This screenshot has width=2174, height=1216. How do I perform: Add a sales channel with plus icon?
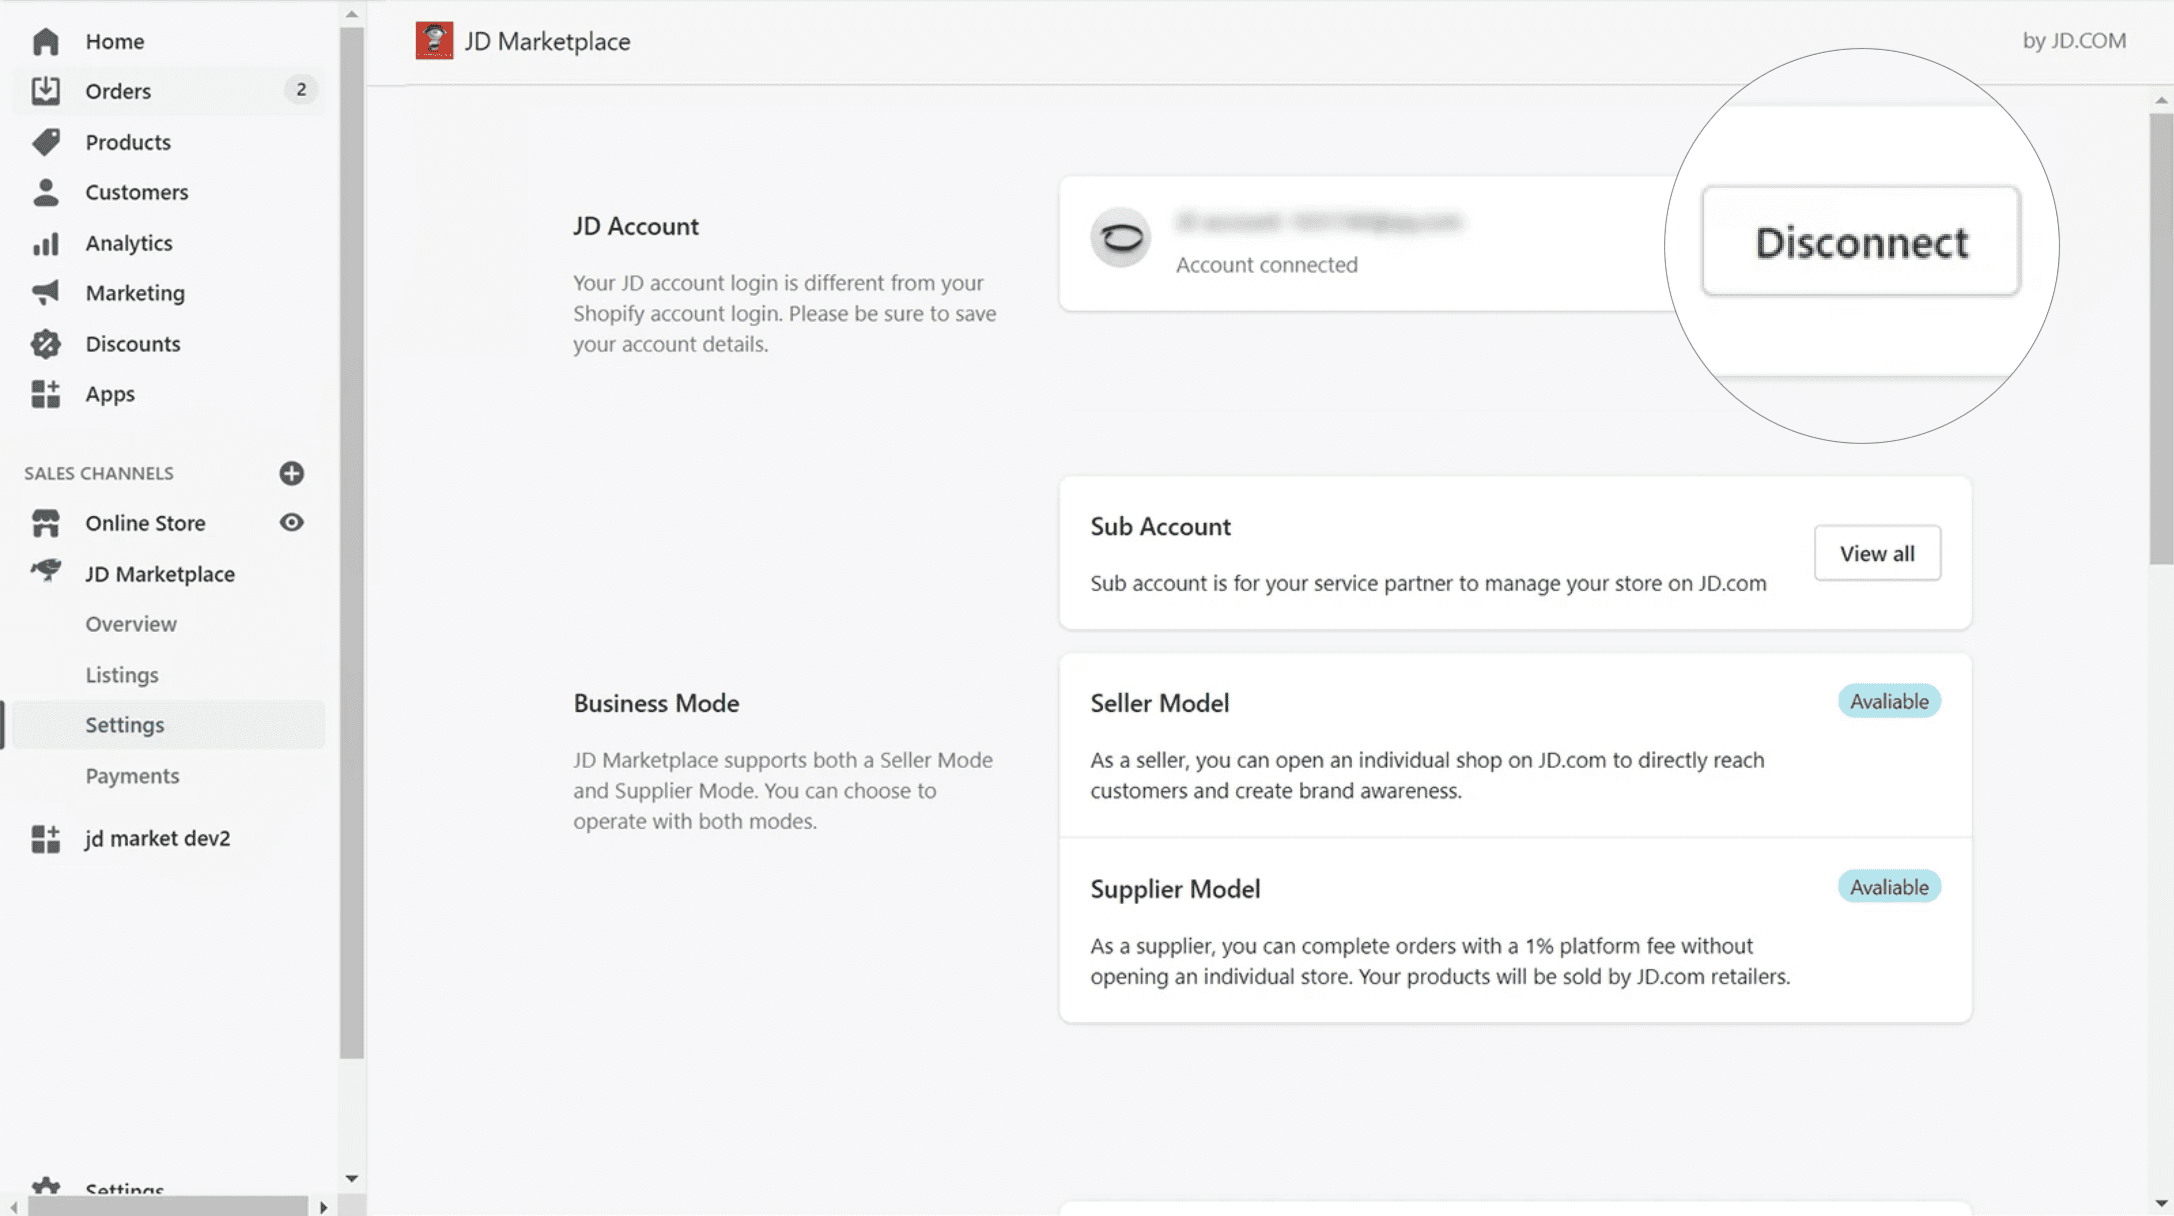tap(291, 473)
